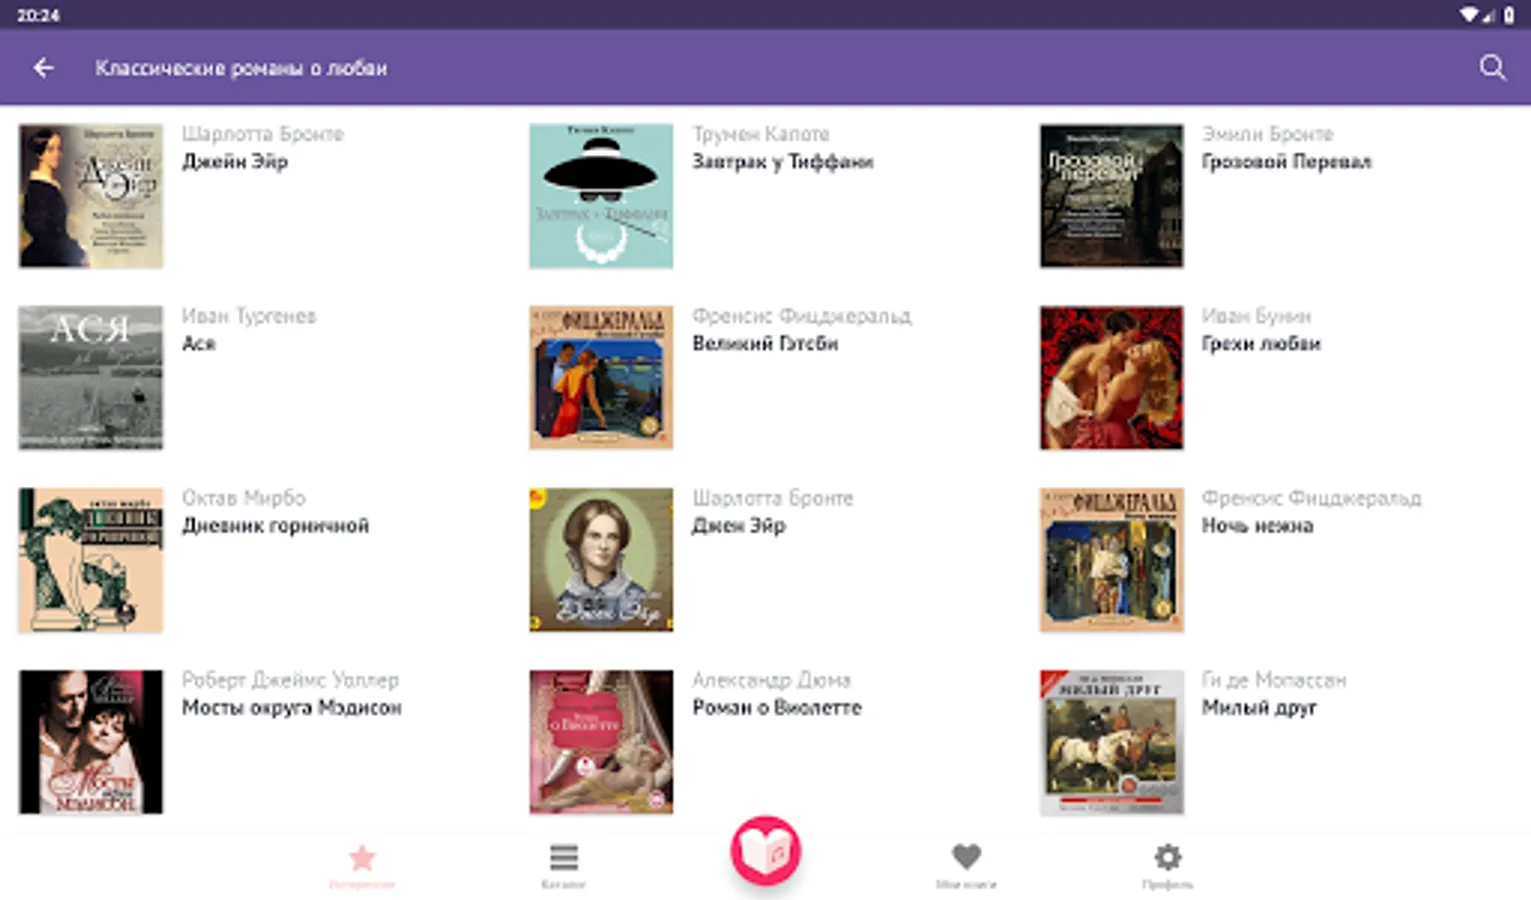Open Джейн Эйр cover by Шарлотта Бронте
The image size is (1531, 900).
91,196
